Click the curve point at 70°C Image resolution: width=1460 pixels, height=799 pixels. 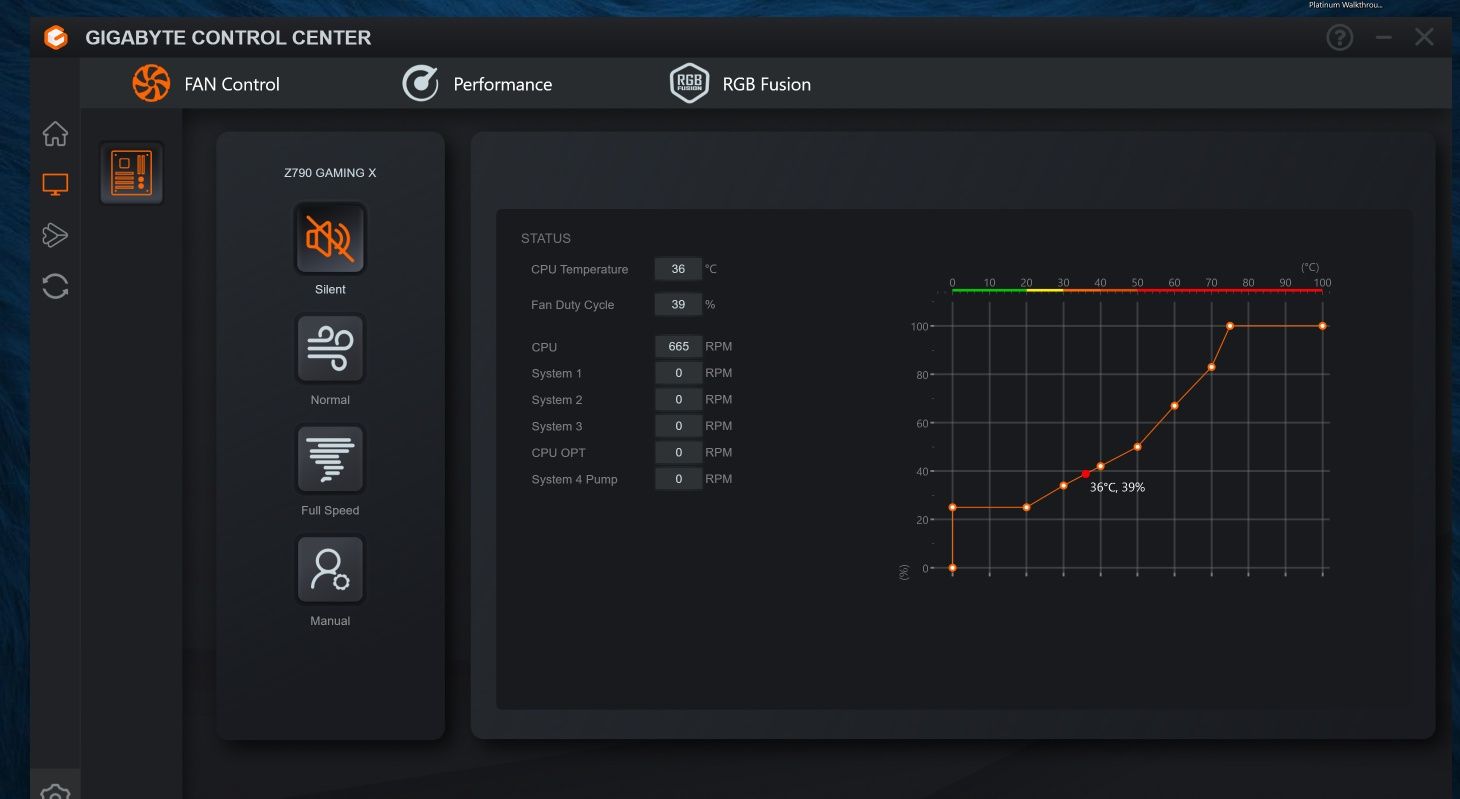tap(1211, 367)
